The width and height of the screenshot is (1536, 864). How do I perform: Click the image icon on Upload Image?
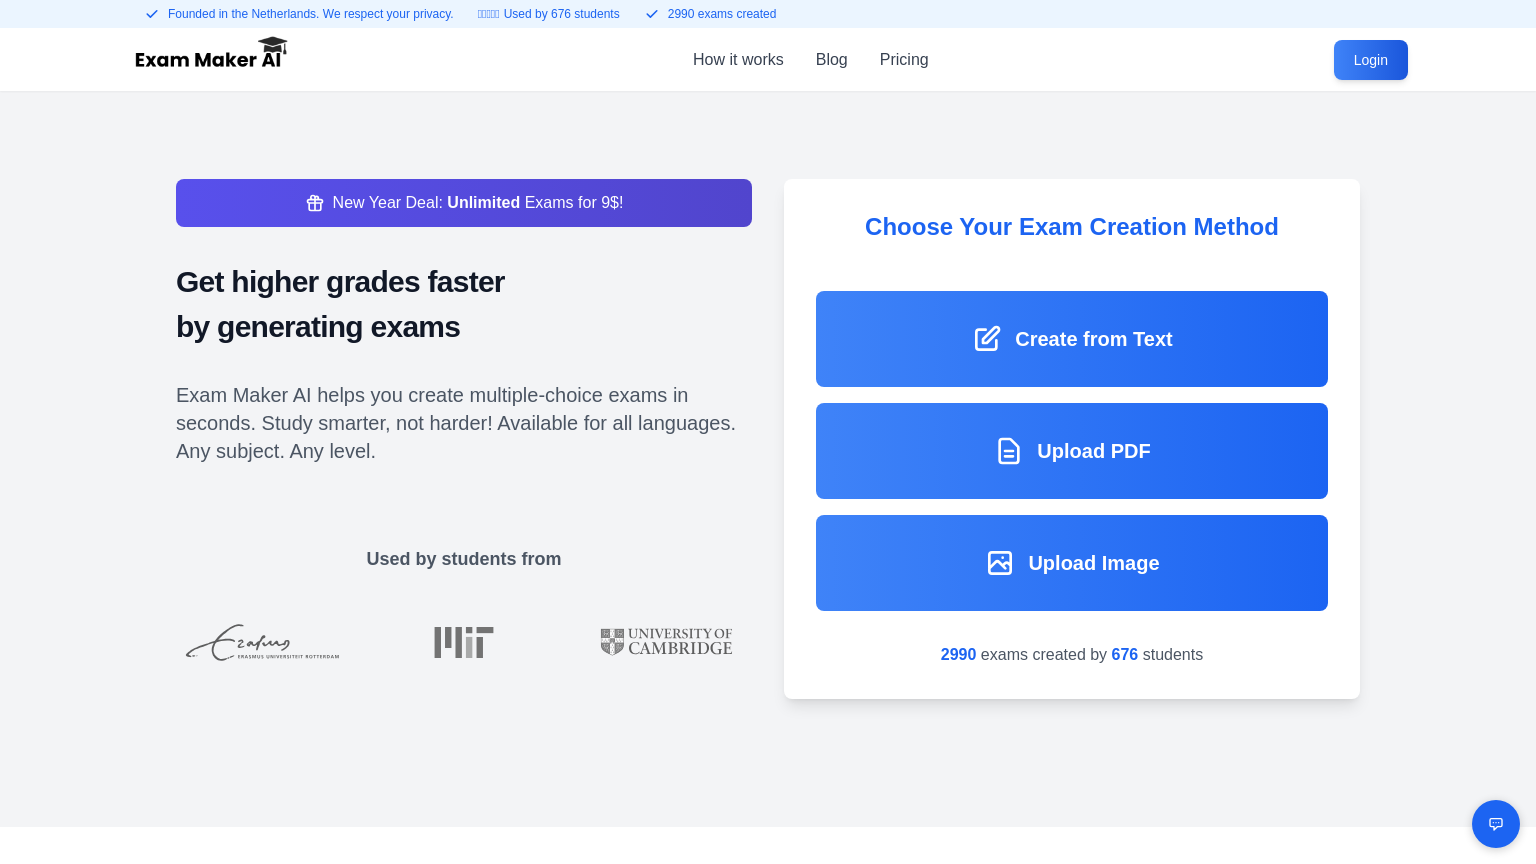pyautogui.click(x=1000, y=563)
